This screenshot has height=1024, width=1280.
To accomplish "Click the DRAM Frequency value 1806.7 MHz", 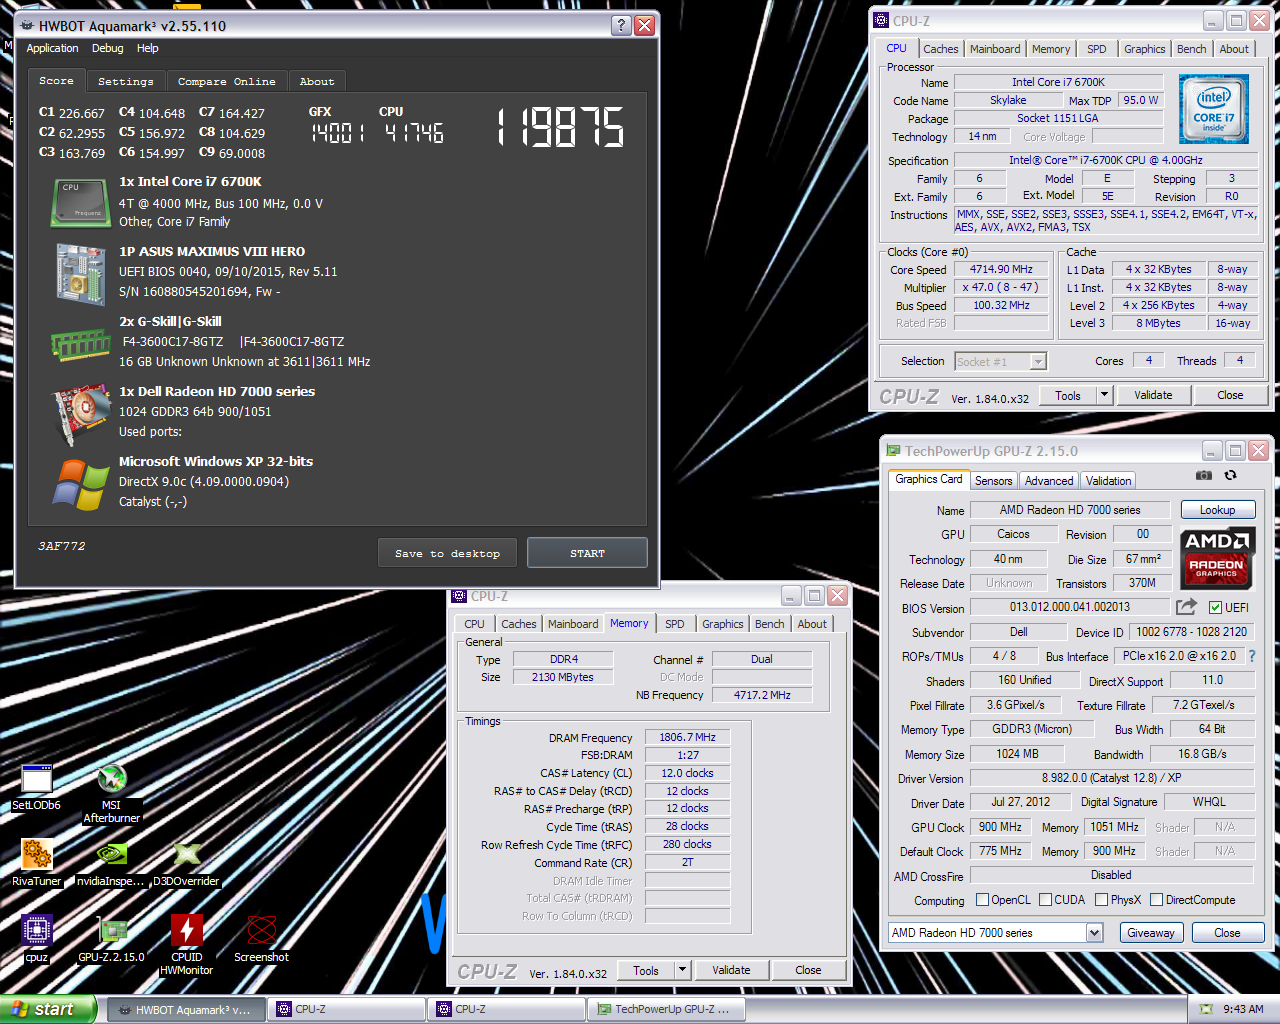I will pyautogui.click(x=687, y=737).
